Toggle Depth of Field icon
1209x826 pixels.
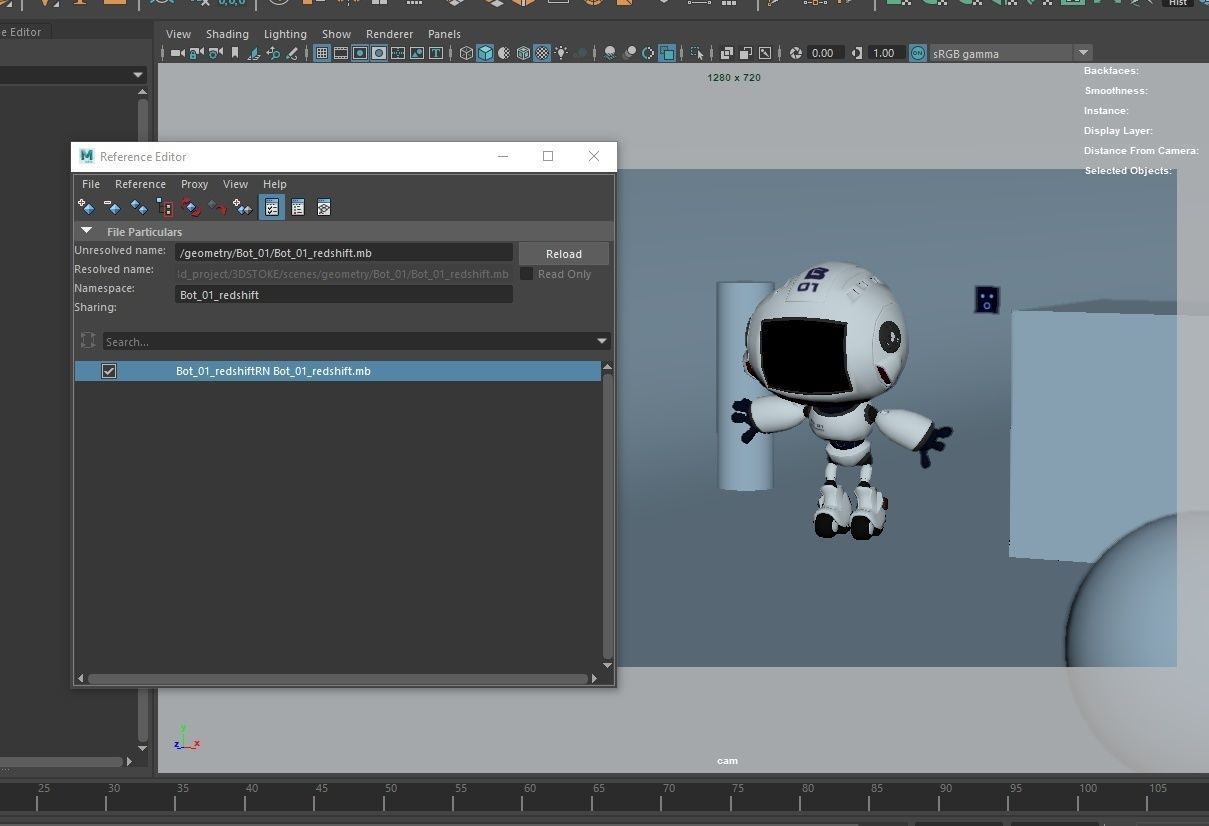pos(667,53)
